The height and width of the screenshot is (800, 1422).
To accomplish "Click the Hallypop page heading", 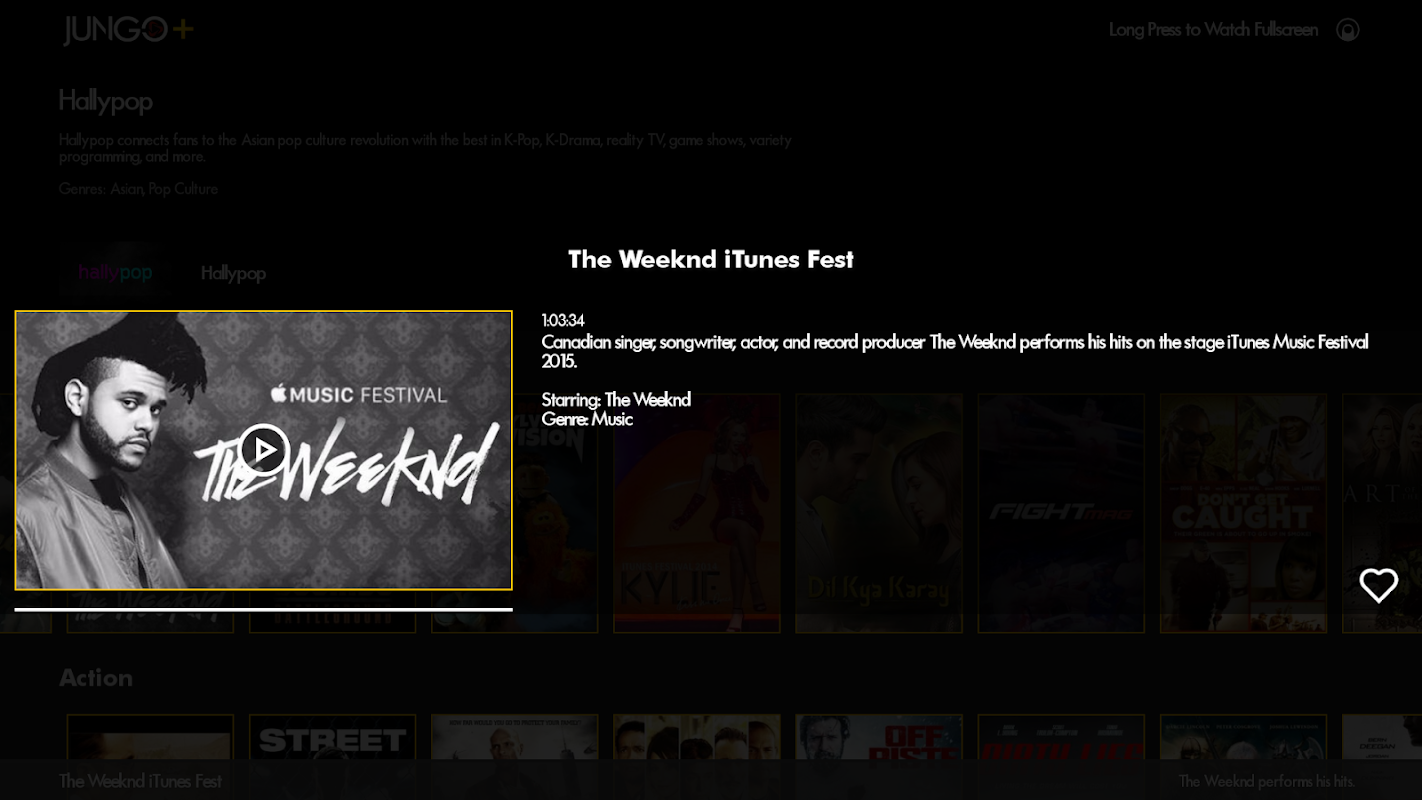I will [x=105, y=101].
